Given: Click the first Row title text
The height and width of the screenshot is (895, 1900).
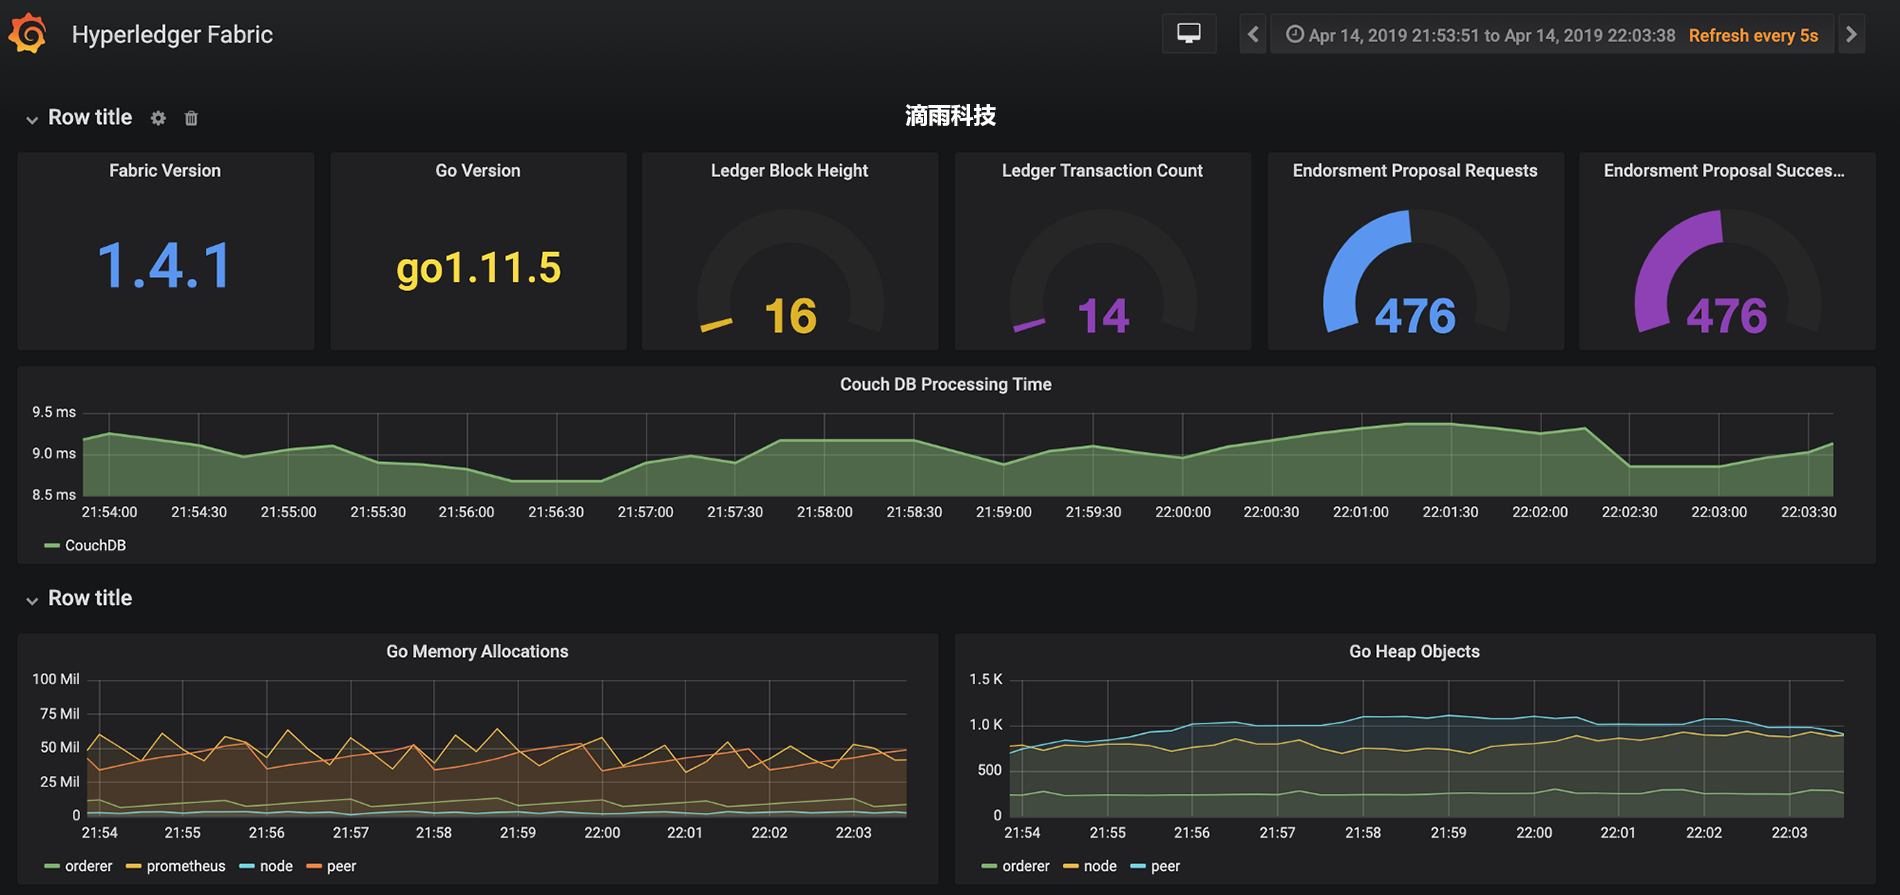Looking at the screenshot, I should tap(90, 117).
